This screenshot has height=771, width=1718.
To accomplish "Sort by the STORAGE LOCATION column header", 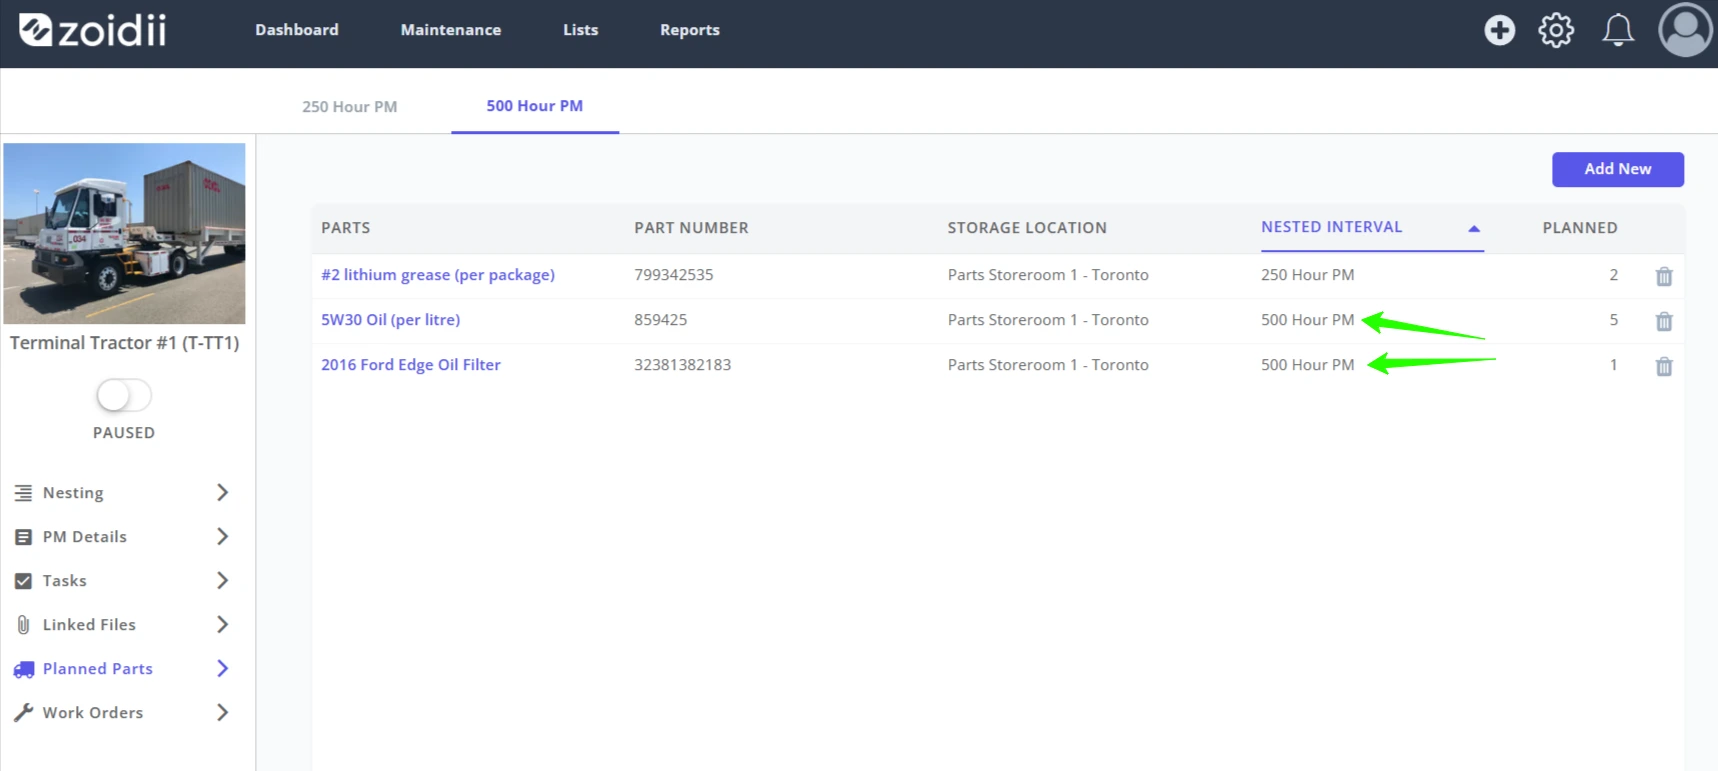I will coord(1027,228).
